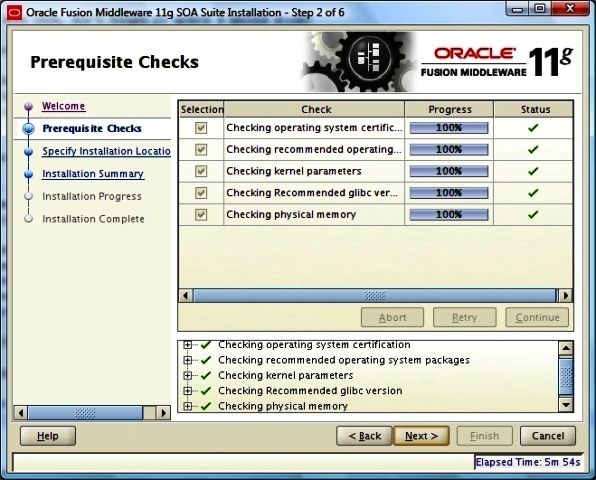This screenshot has height=480, width=596.
Task: Click the Finish button
Action: (x=485, y=436)
